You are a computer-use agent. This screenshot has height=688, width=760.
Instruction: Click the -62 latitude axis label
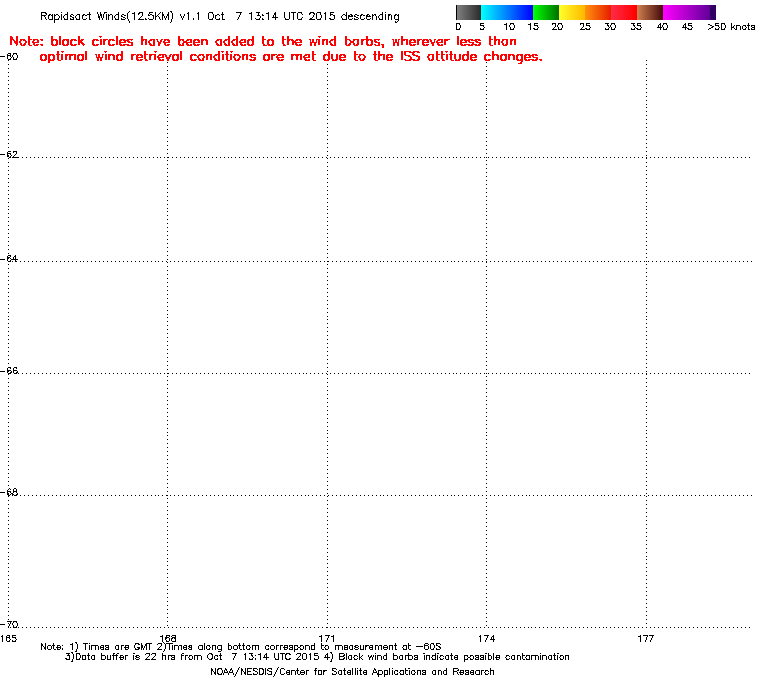[9, 154]
